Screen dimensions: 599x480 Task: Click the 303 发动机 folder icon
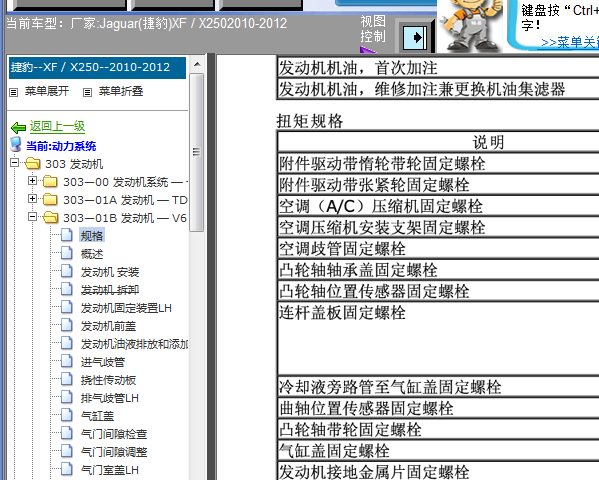pyautogui.click(x=33, y=164)
